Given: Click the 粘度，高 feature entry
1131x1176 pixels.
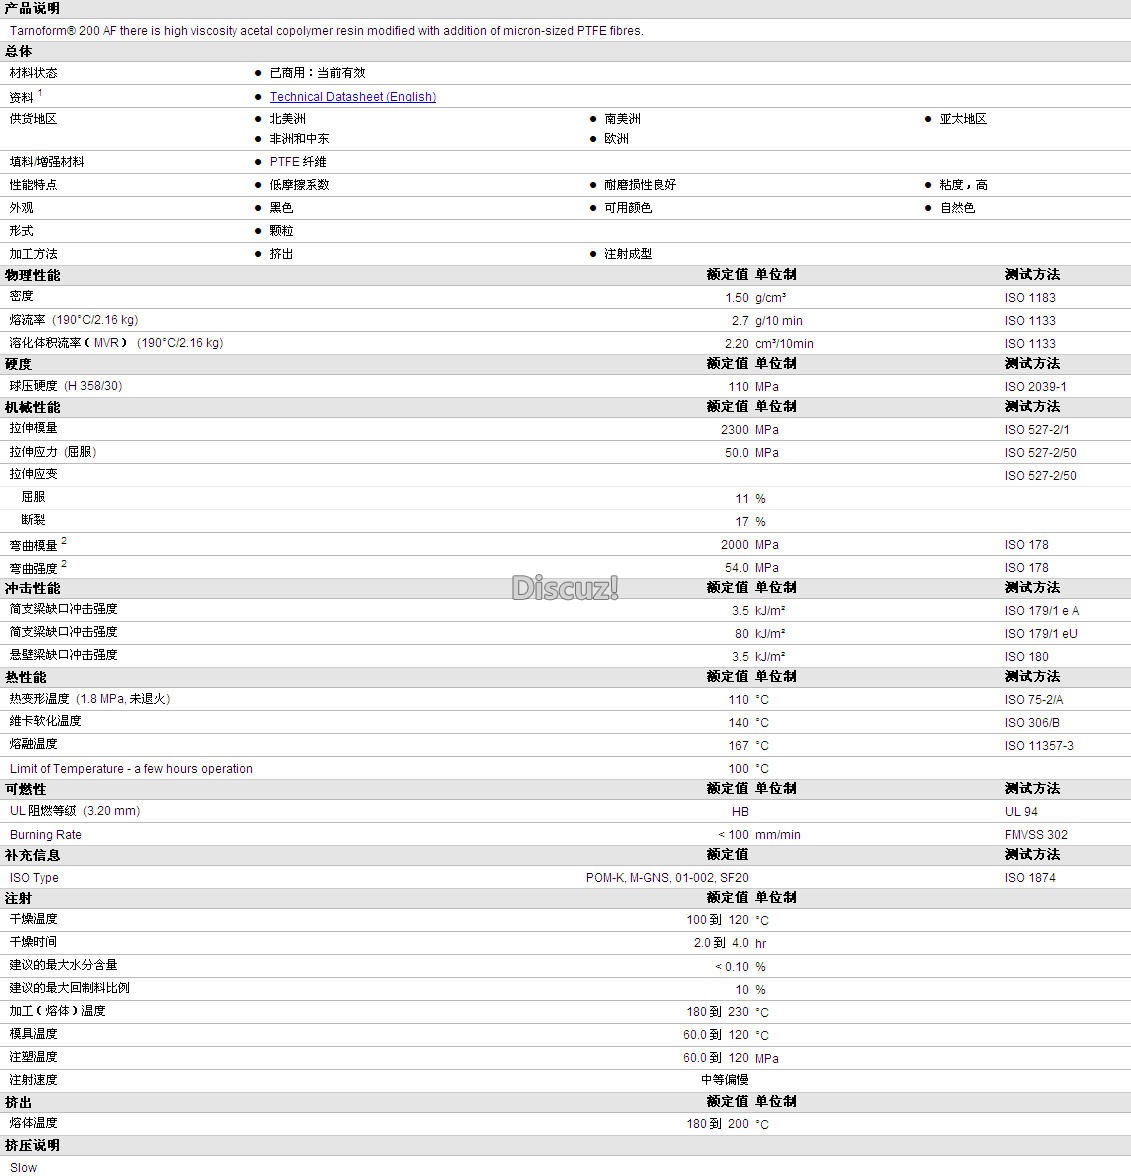Looking at the screenshot, I should tap(963, 184).
